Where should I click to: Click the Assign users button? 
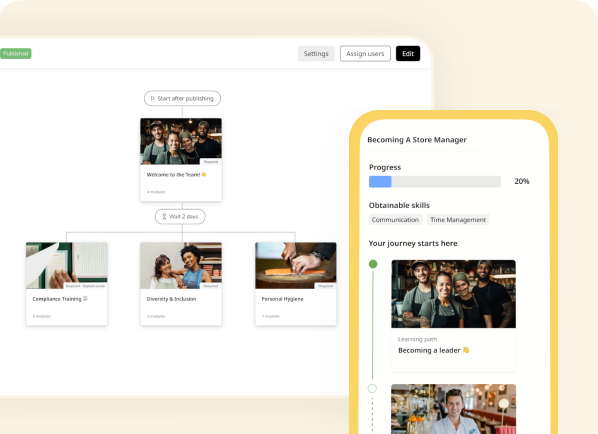point(365,54)
